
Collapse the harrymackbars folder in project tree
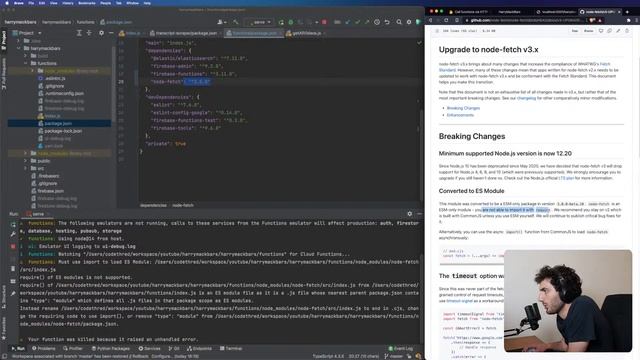tap(19, 48)
